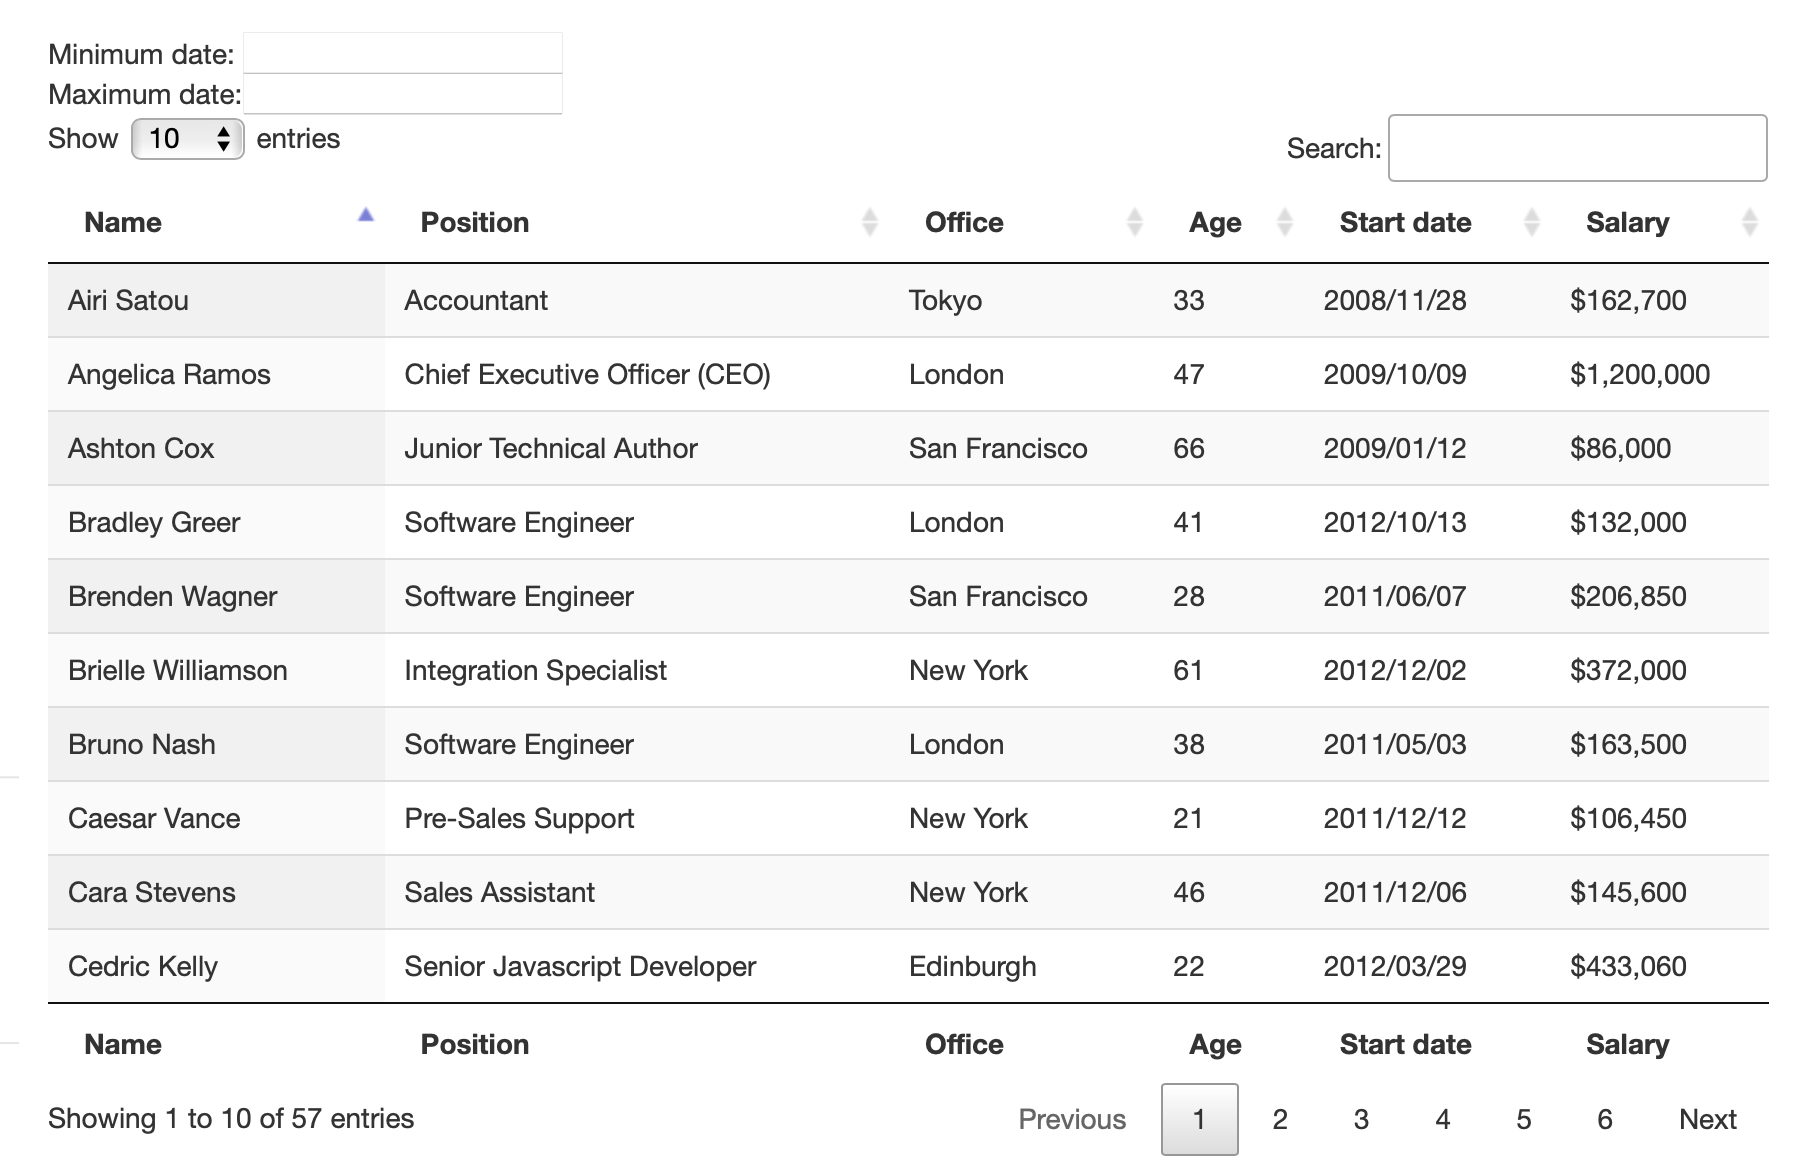
Task: Sort the table by Position column
Action: tap(475, 222)
